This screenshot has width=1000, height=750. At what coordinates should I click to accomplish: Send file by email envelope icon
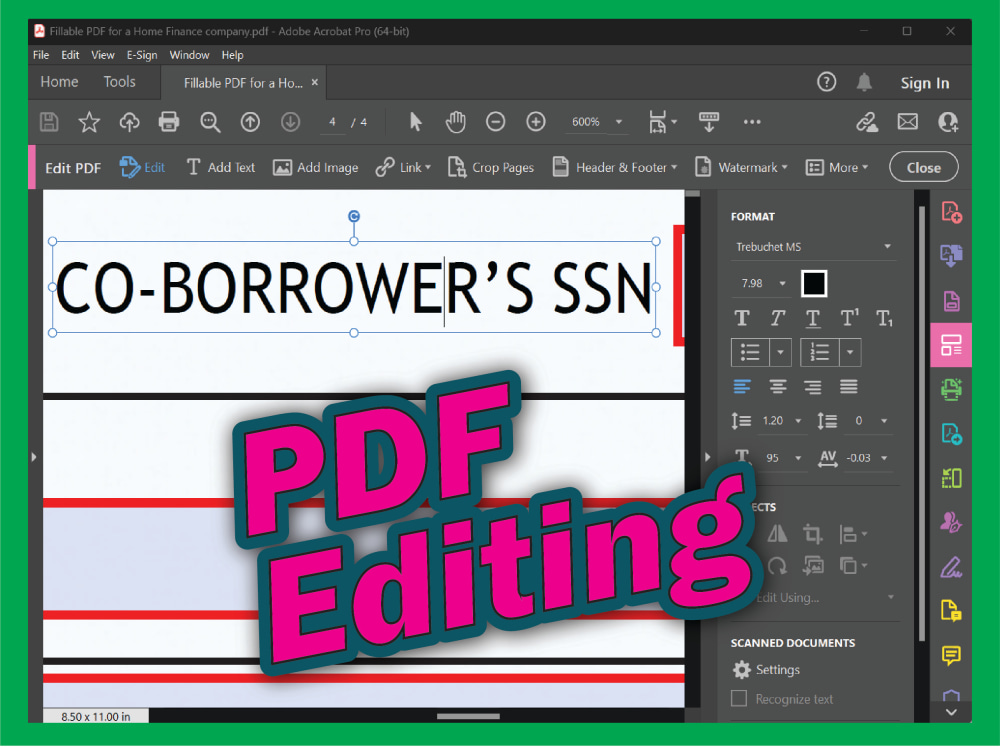point(908,122)
